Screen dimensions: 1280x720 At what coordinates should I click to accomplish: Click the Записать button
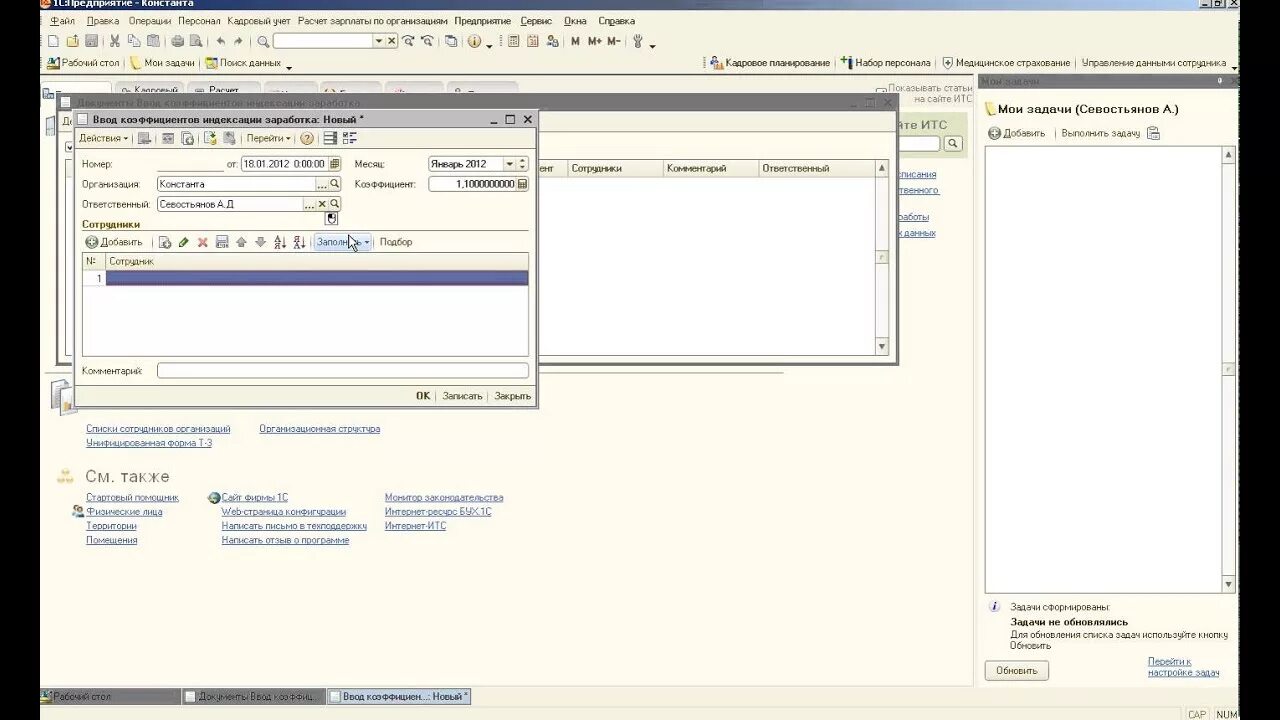[462, 396]
